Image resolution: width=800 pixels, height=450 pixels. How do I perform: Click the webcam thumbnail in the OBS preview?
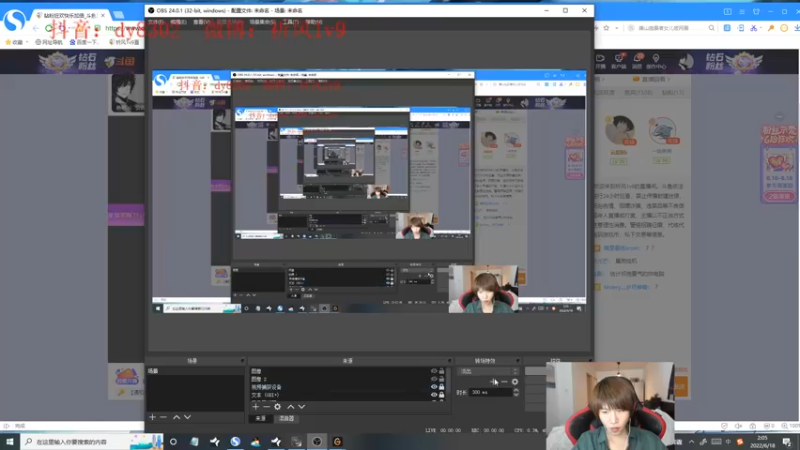point(483,289)
